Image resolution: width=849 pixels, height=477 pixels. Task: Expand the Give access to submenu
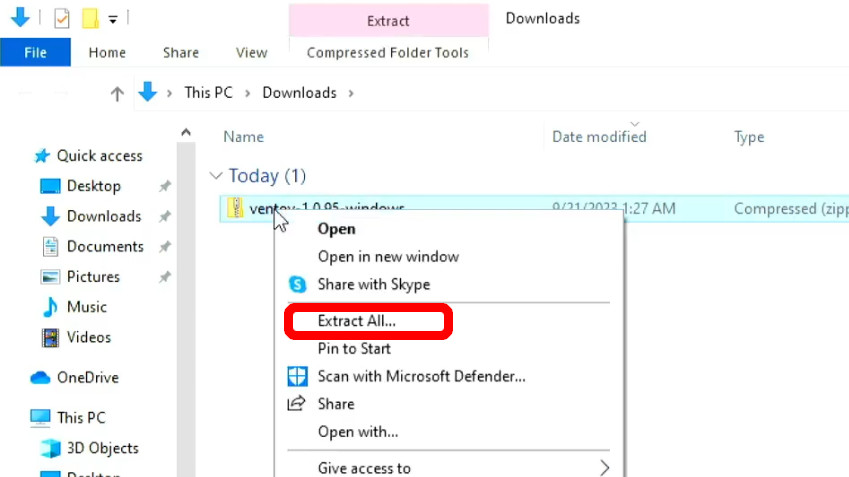(604, 467)
